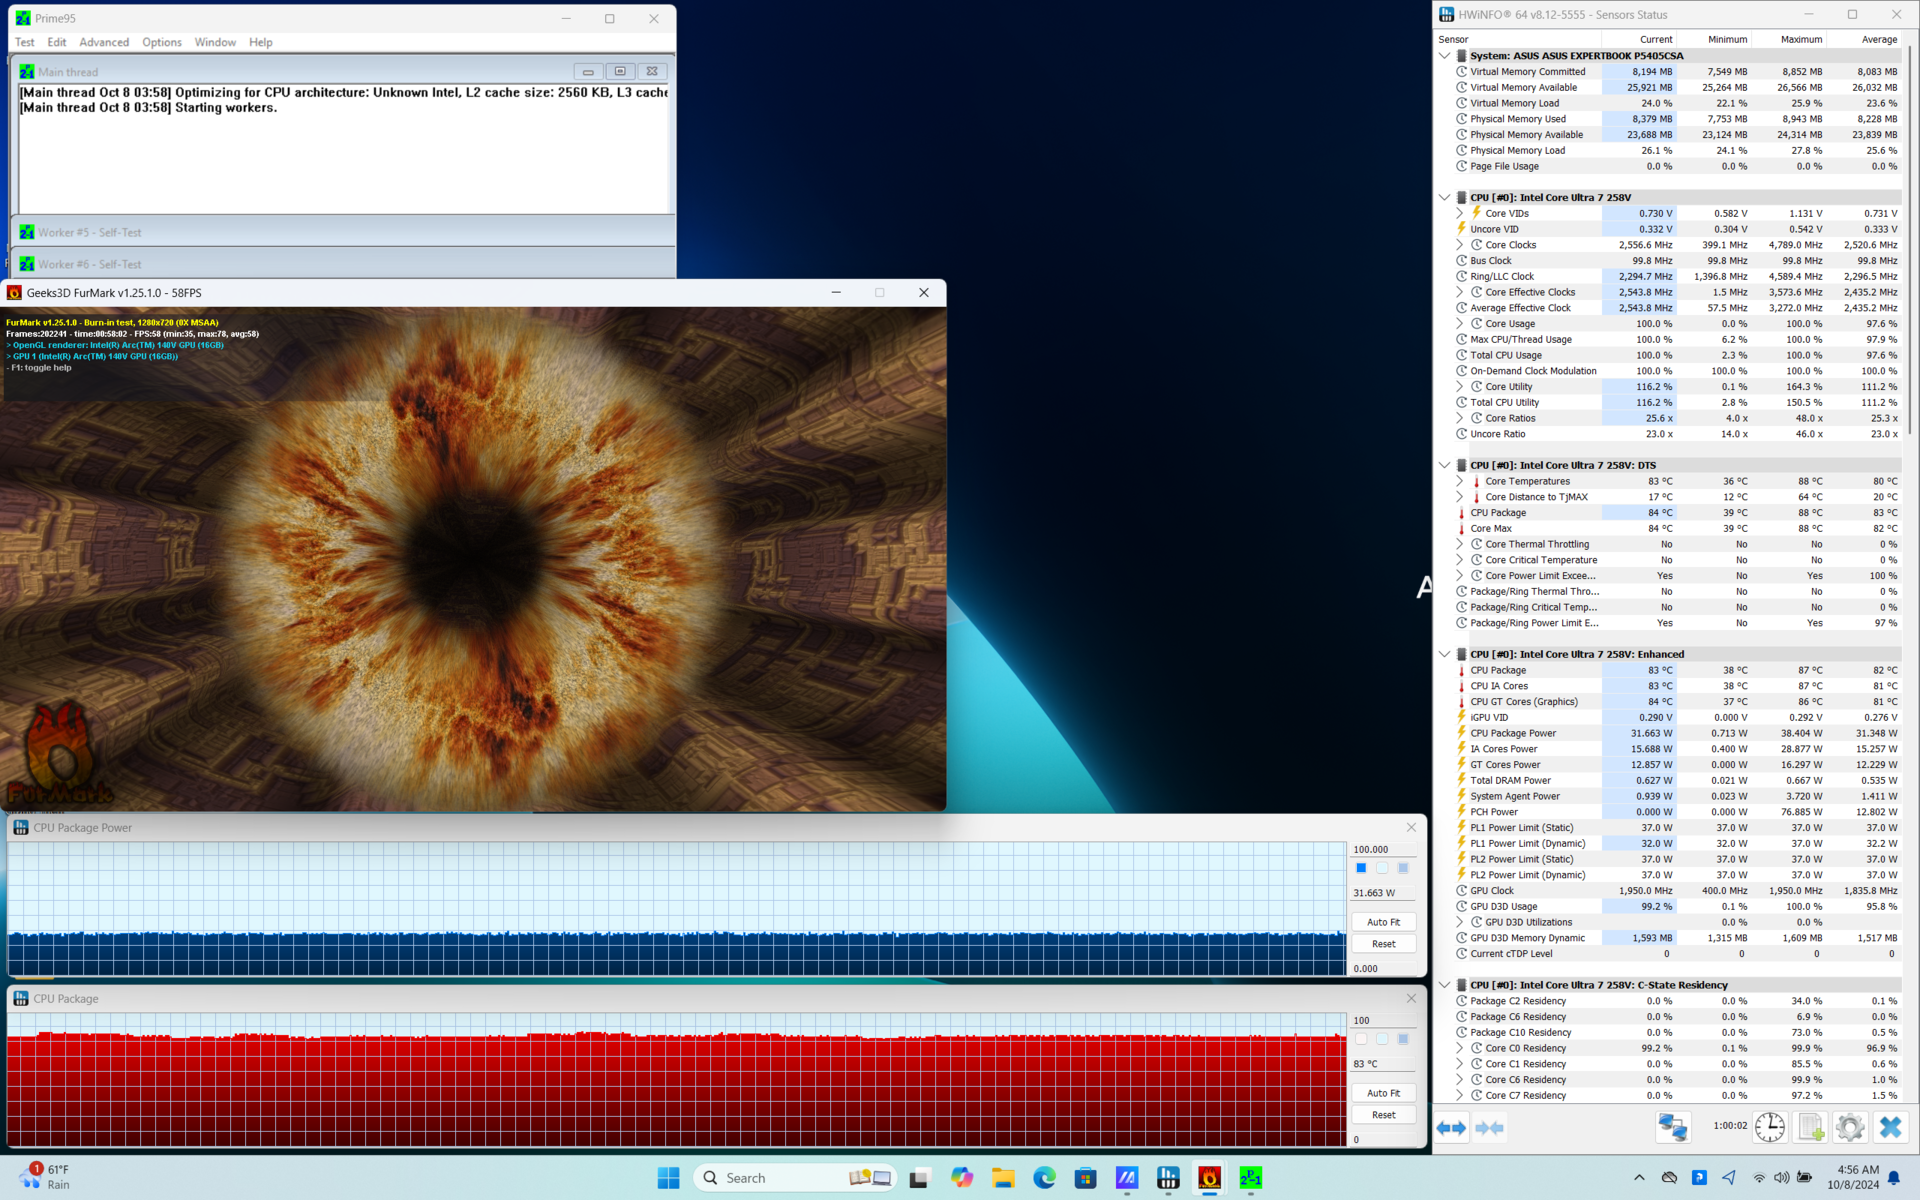The height and width of the screenshot is (1200, 1920).
Task: Click the clock reset timer icon
Action: tap(1769, 1127)
